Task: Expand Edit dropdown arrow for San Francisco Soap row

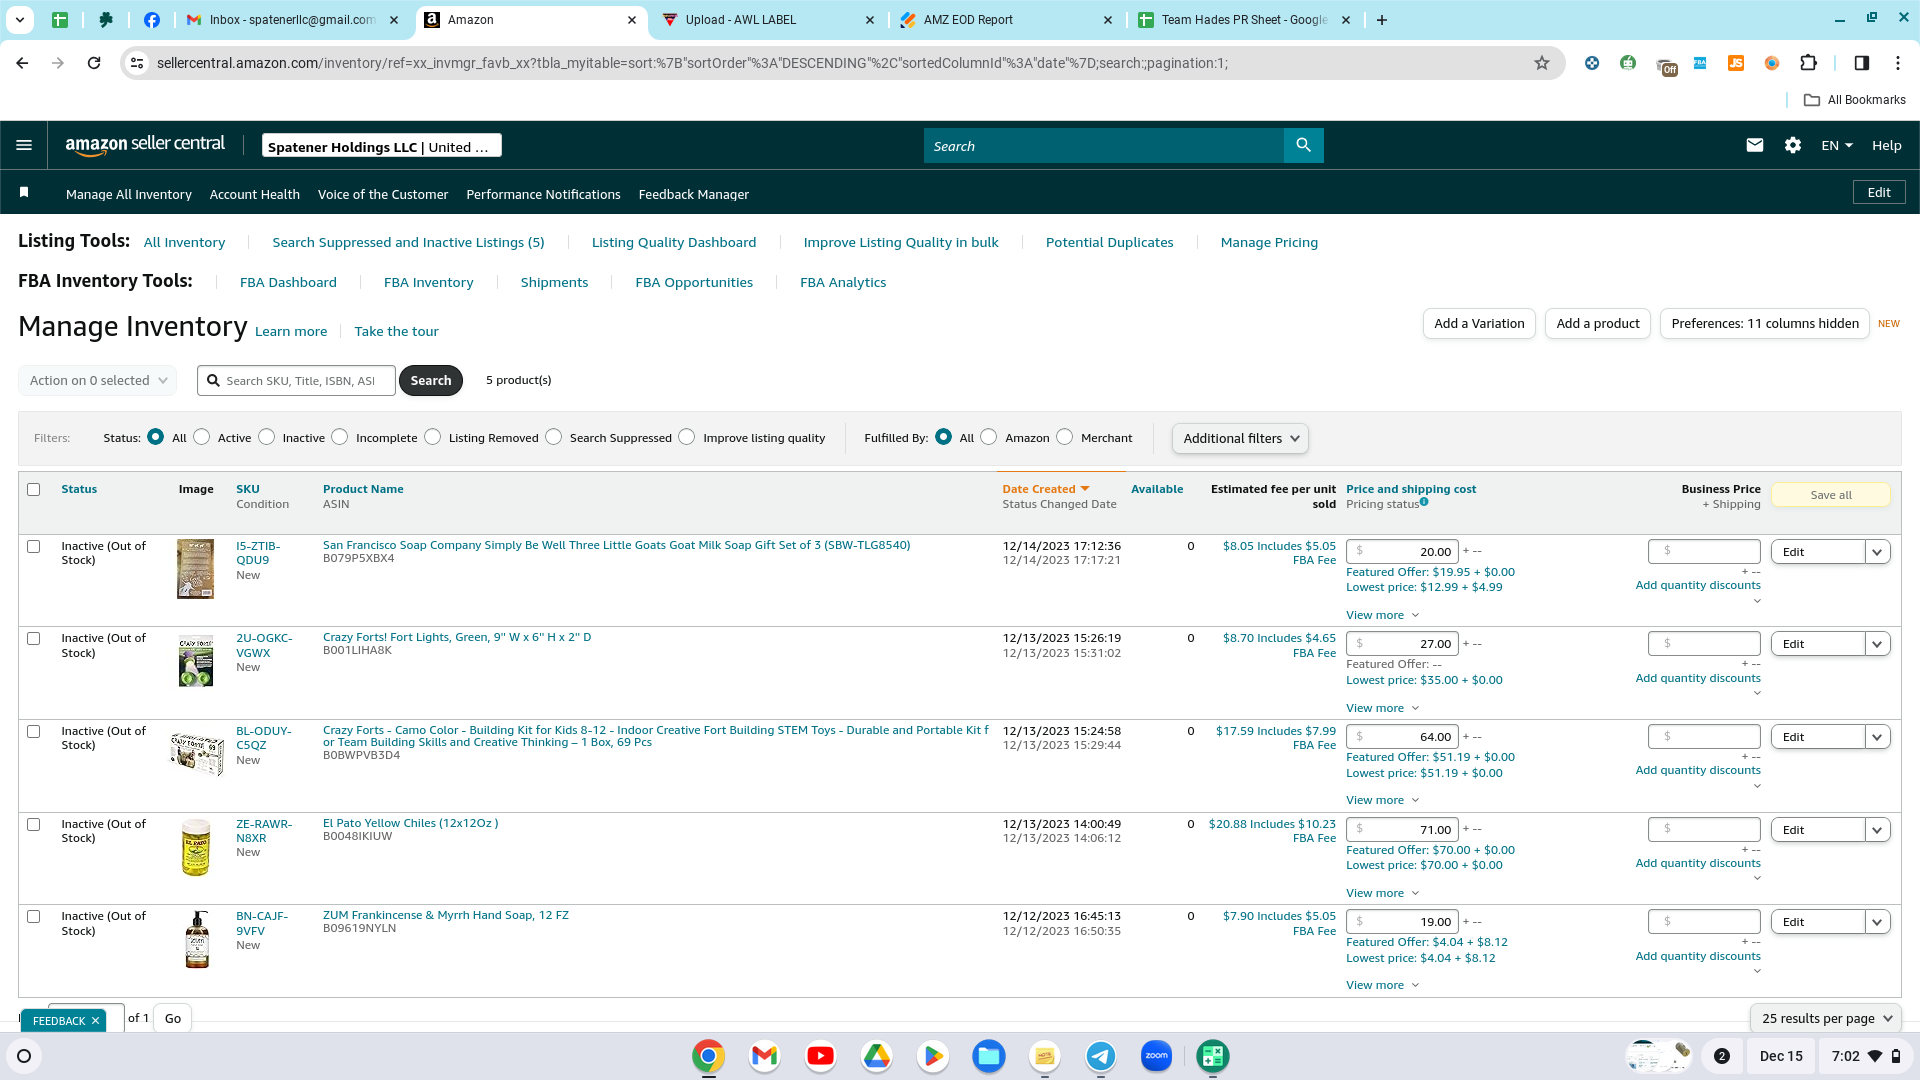Action: 1877,552
